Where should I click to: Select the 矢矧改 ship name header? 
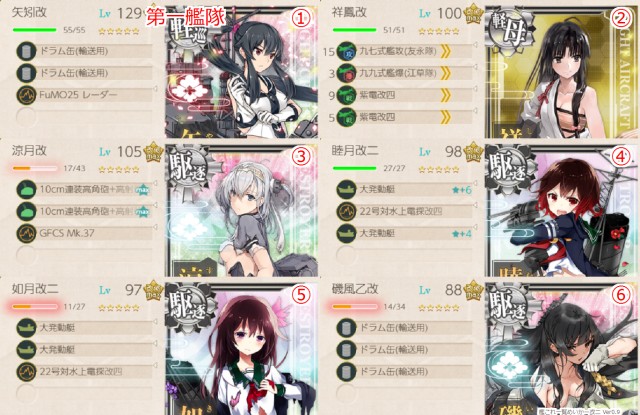coord(29,12)
